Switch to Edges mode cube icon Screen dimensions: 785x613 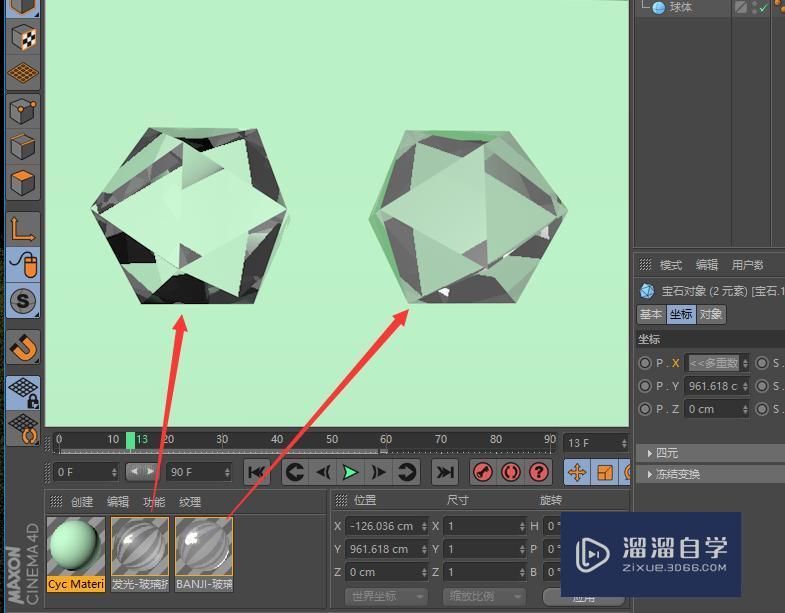pos(23,146)
